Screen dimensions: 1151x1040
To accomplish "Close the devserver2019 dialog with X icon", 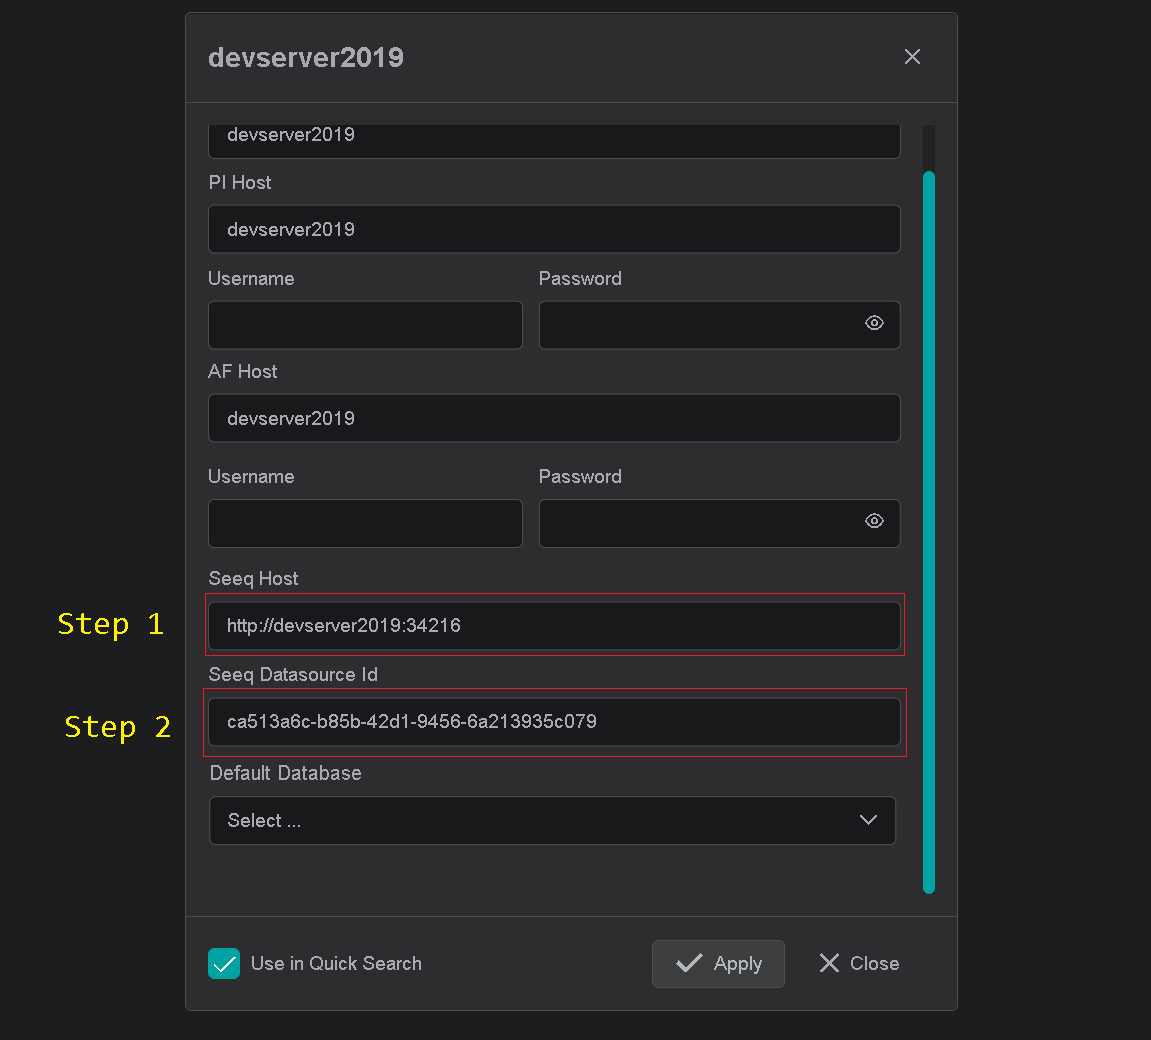I will [x=912, y=57].
